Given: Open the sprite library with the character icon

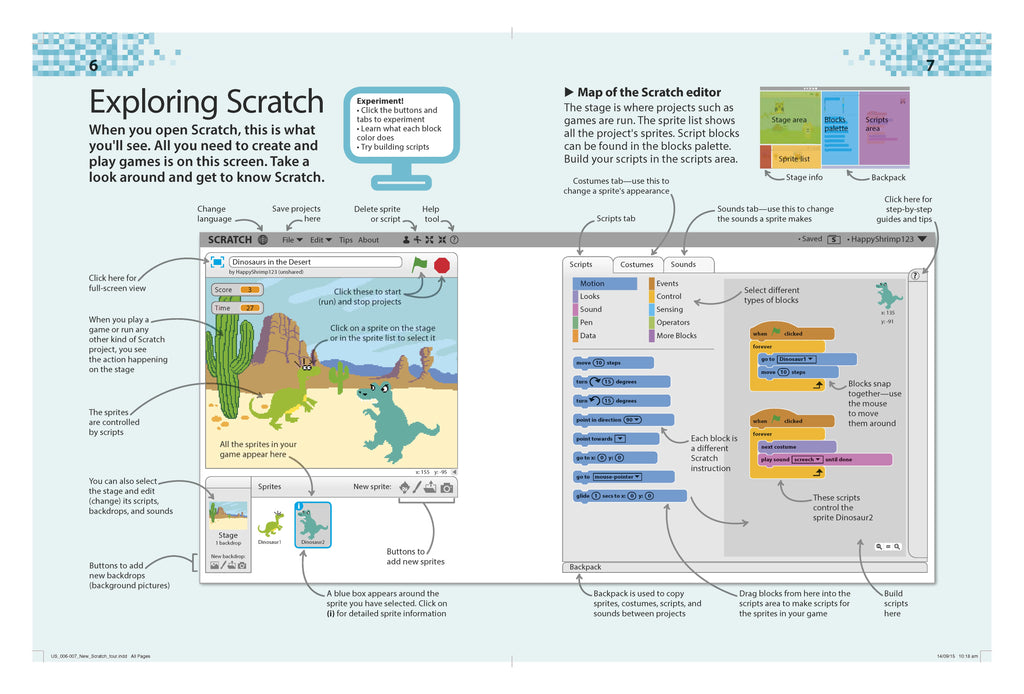Looking at the screenshot, I should pyautogui.click(x=404, y=487).
